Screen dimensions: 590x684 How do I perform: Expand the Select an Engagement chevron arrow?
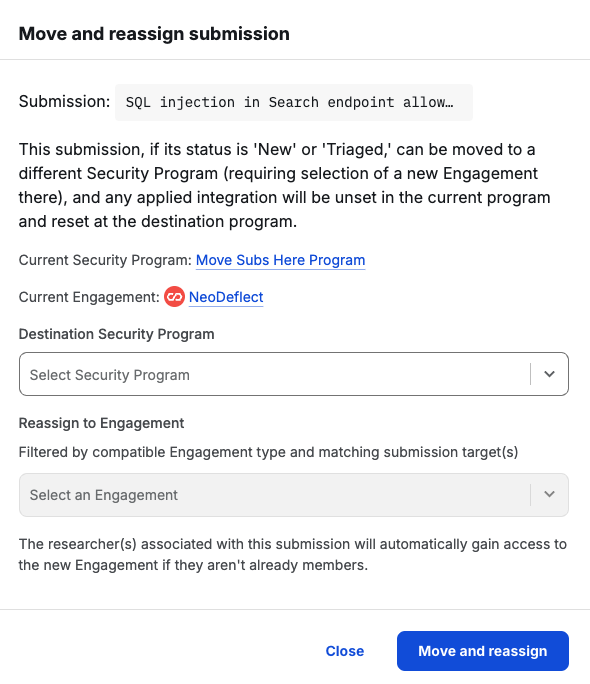coord(549,495)
